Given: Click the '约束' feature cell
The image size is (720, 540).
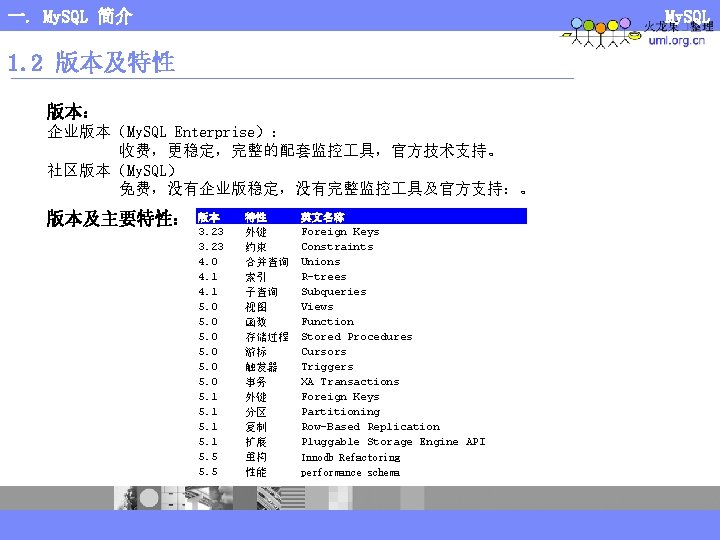Looking at the screenshot, I should [256, 247].
